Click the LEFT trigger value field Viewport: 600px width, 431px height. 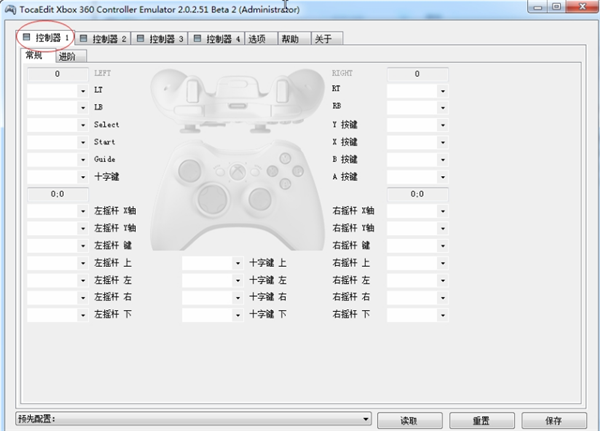pos(58,74)
